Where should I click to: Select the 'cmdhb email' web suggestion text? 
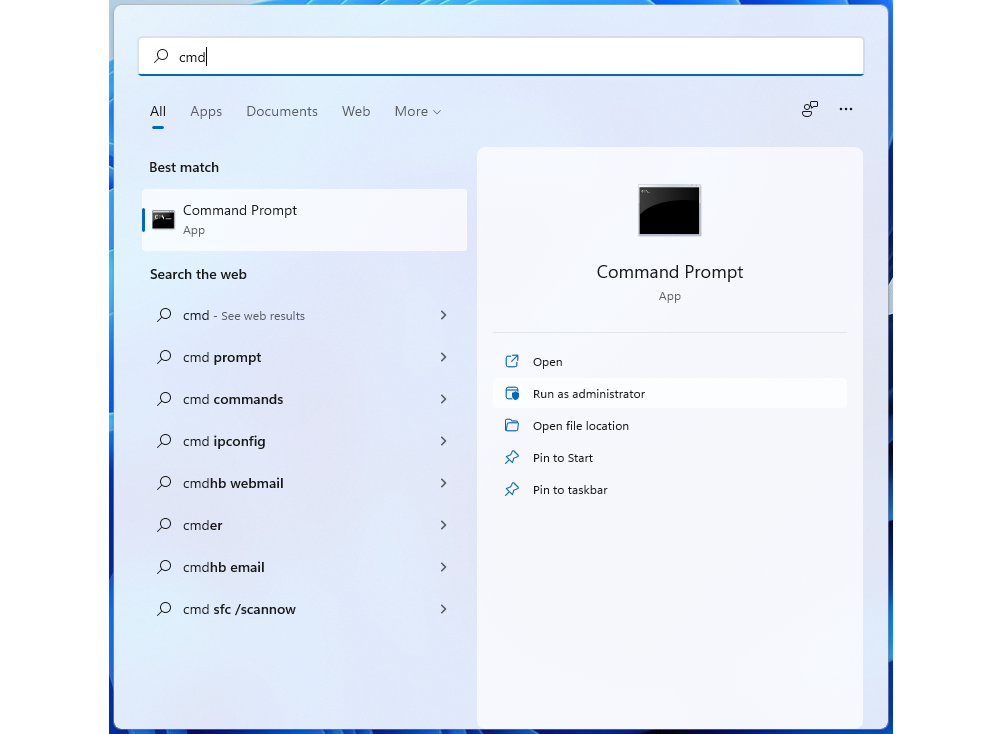pos(223,567)
